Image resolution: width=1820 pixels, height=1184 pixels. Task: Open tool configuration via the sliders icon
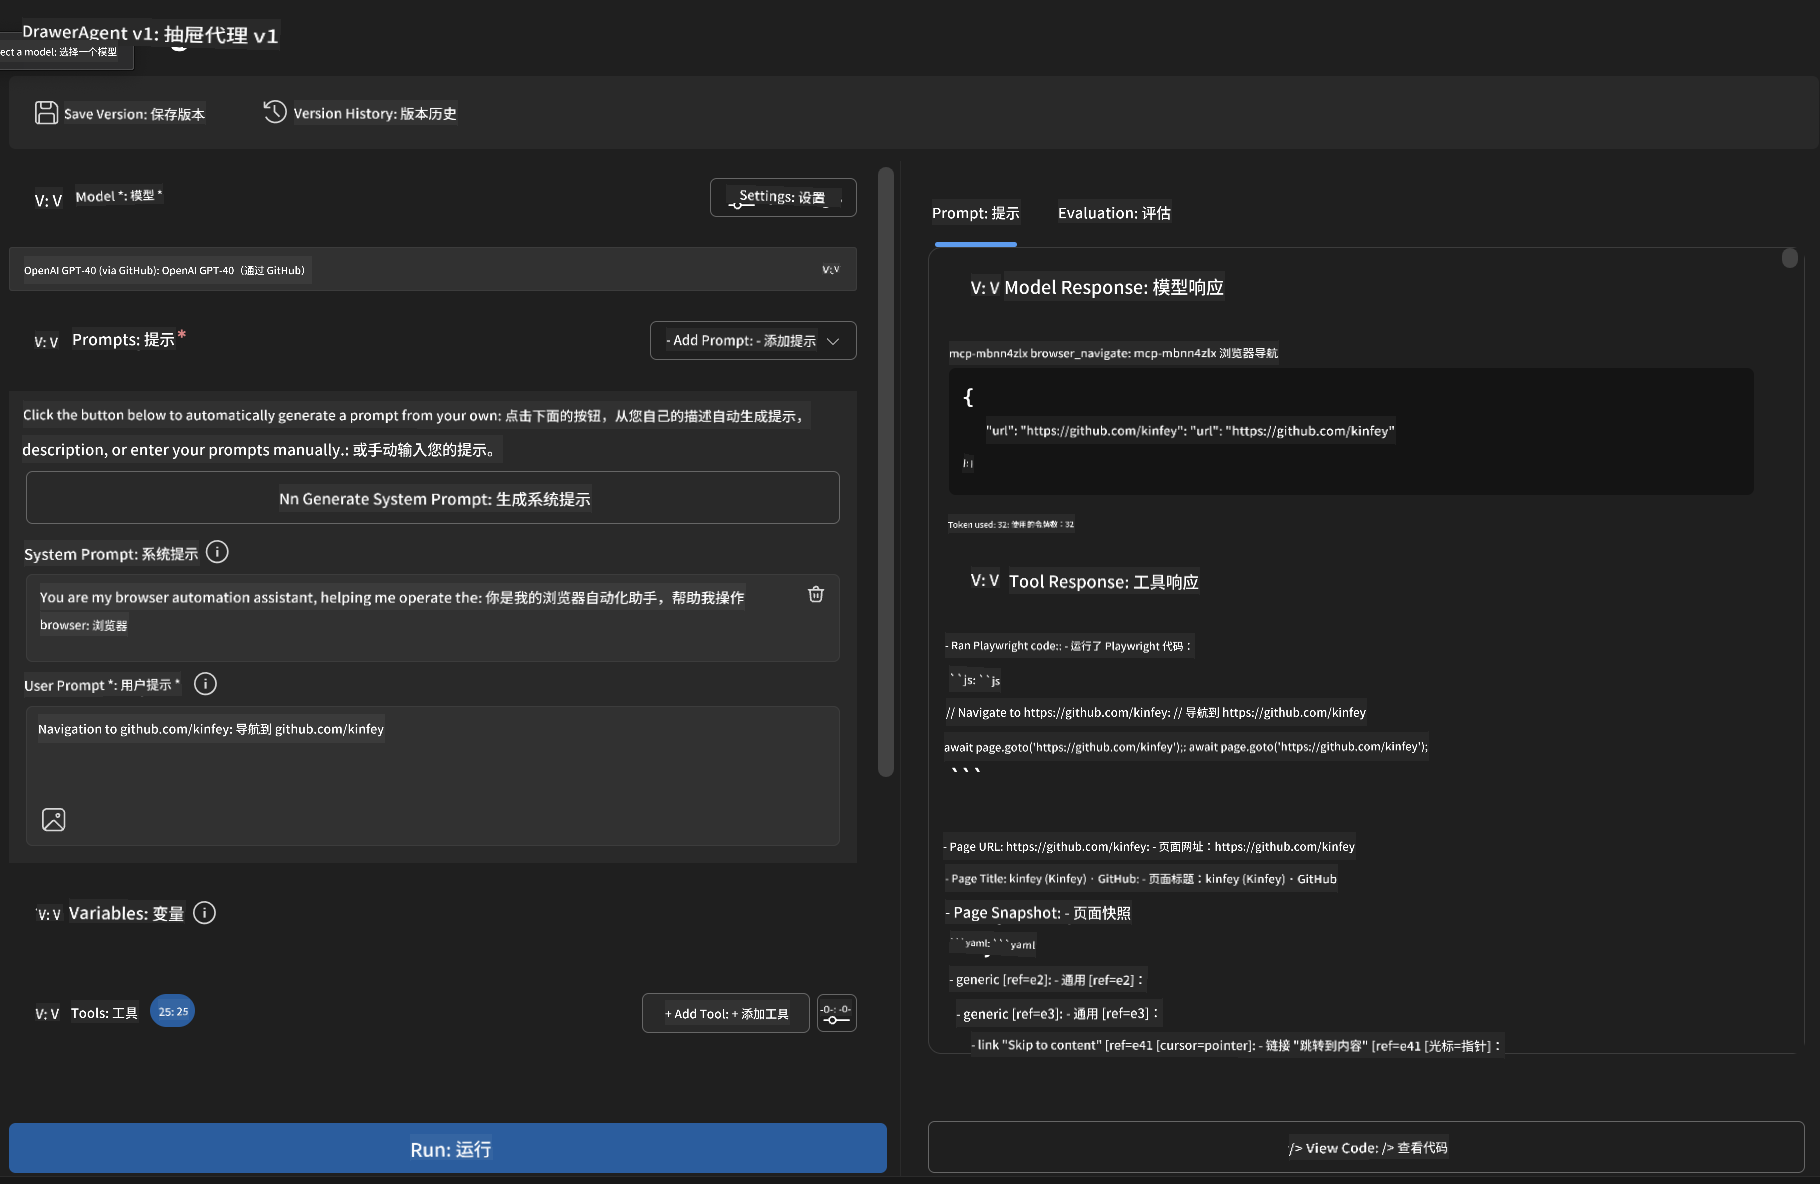(837, 1013)
